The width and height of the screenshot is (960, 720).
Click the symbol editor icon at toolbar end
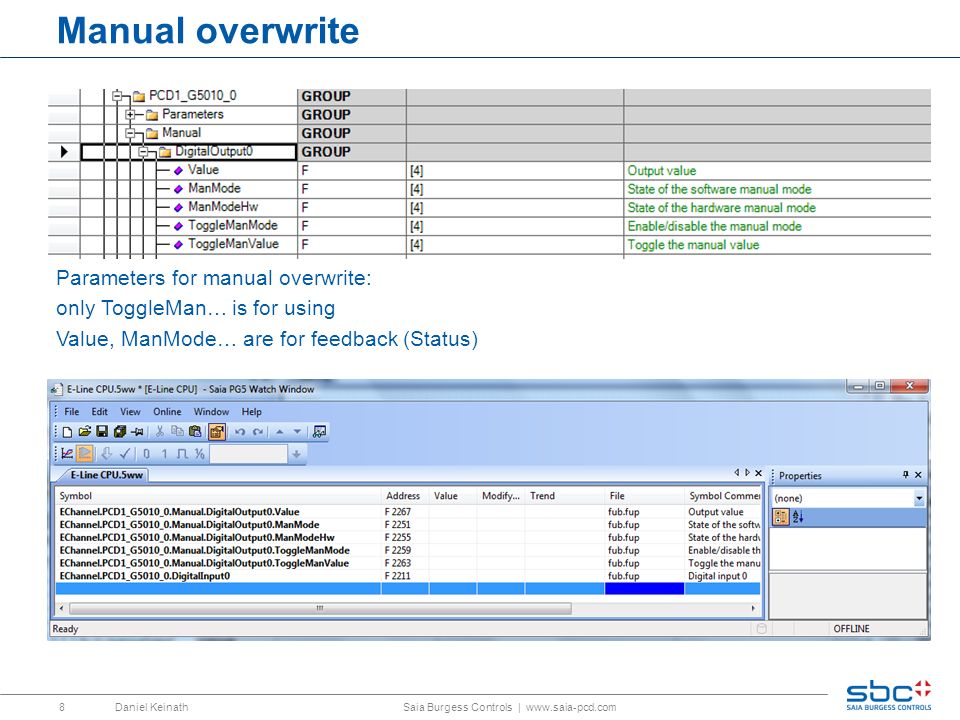click(319, 432)
